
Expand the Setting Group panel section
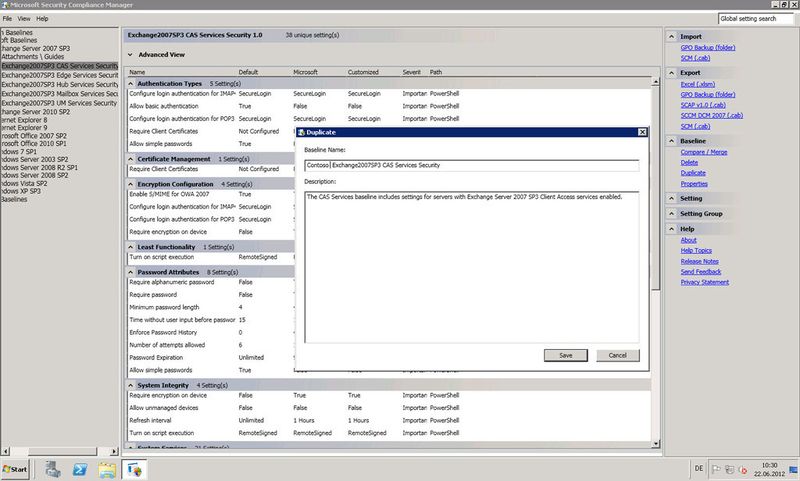(671, 214)
